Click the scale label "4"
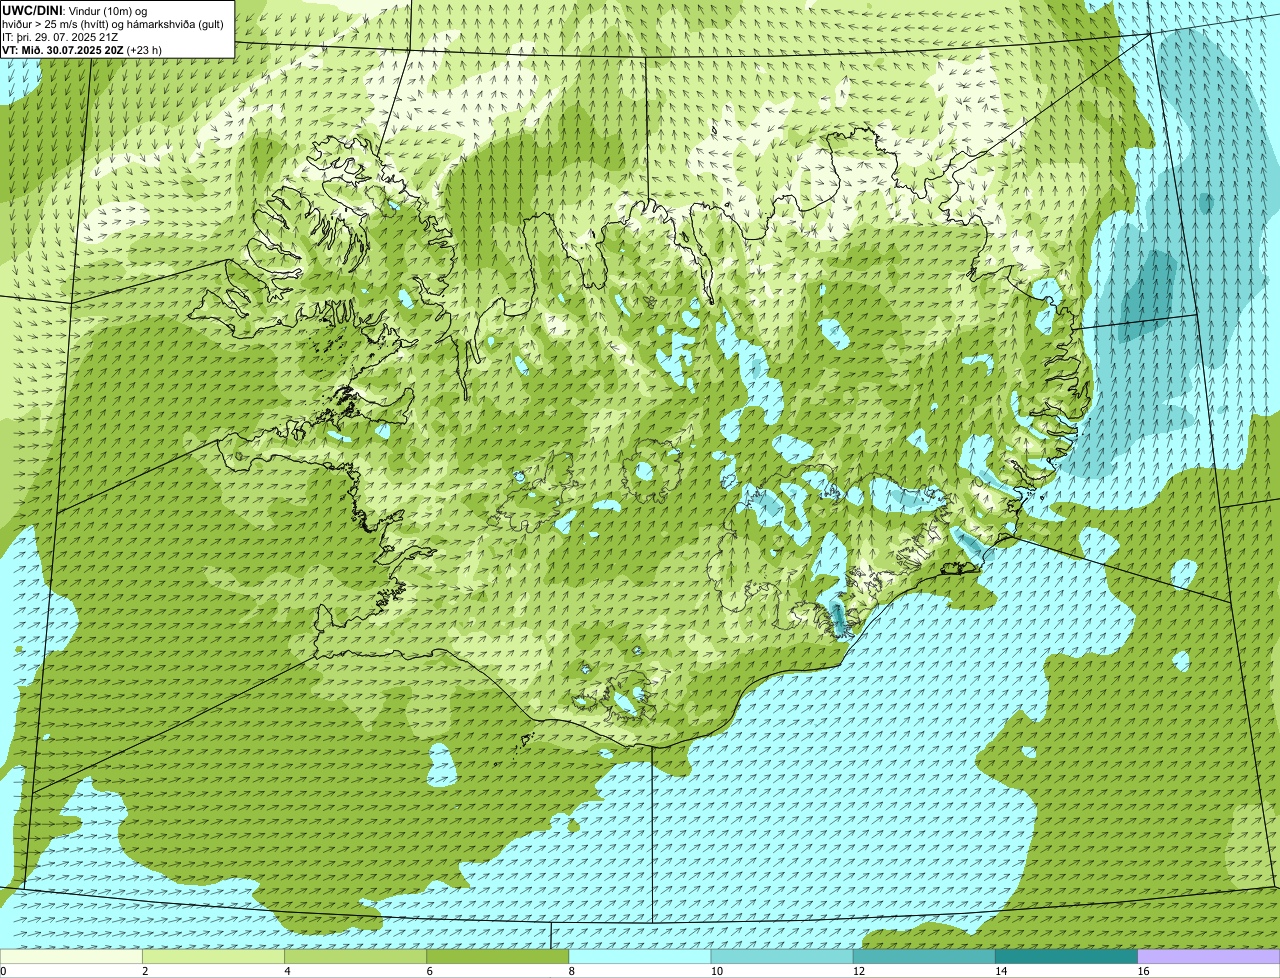Viewport: 1280px width, 978px height. pyautogui.click(x=287, y=971)
